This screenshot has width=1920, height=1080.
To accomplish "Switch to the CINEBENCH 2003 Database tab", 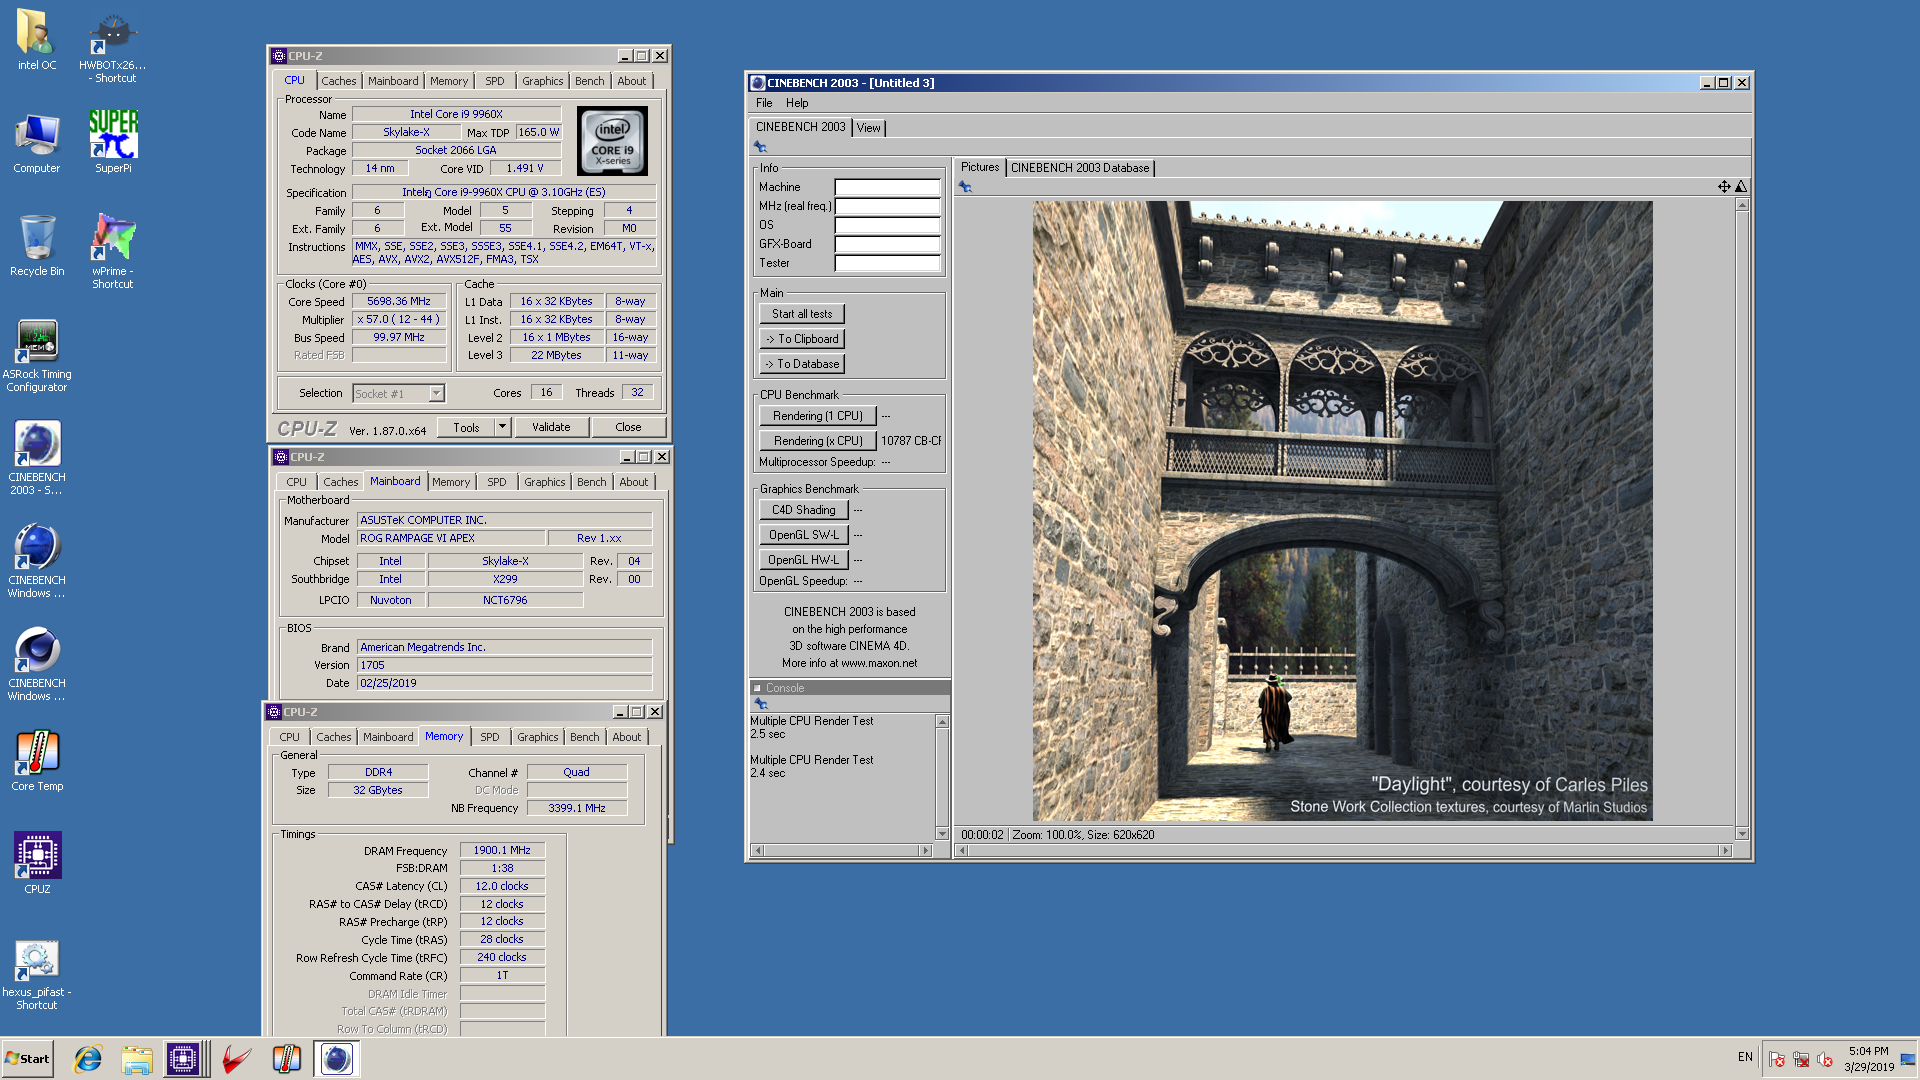I will tap(1080, 168).
